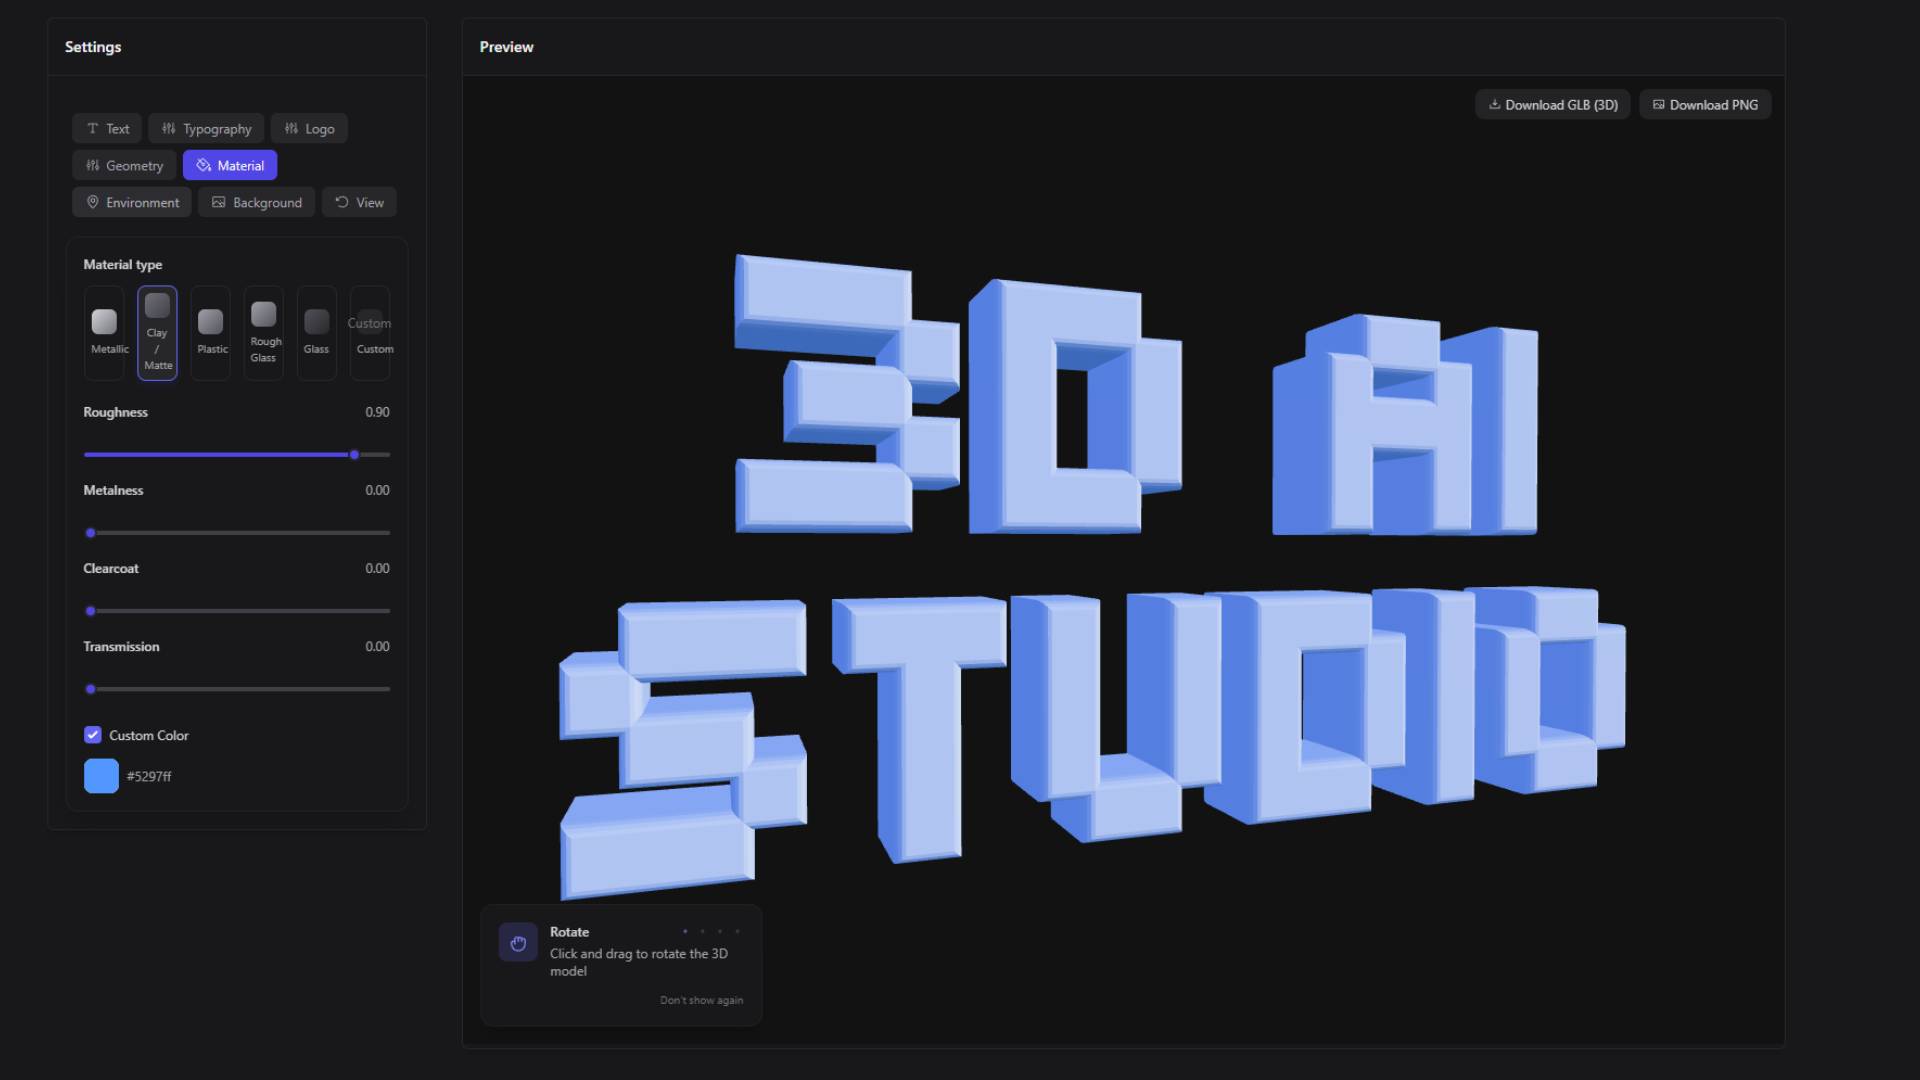Click the Roughness value 0.90
1920x1080 pixels.
[x=377, y=412]
